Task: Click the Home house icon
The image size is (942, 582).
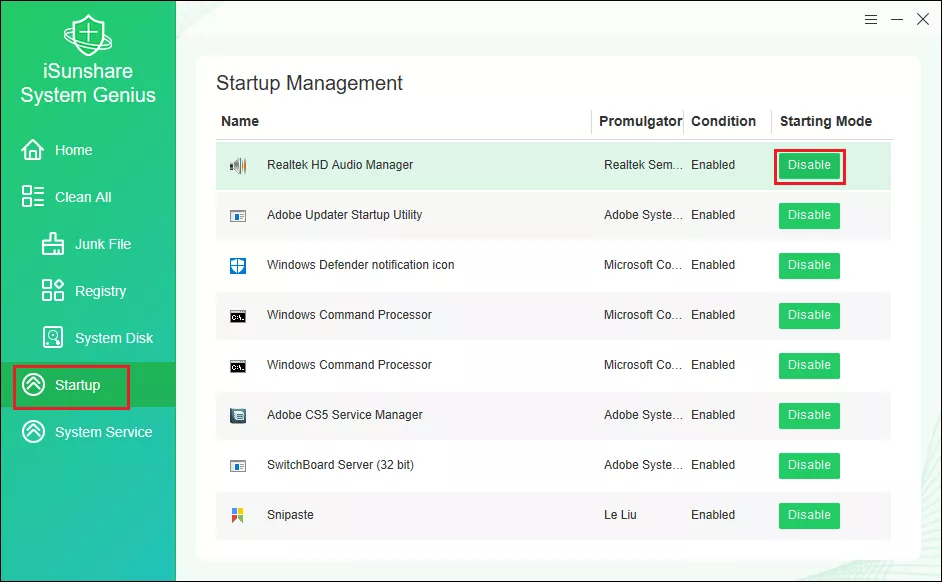Action: [32, 150]
